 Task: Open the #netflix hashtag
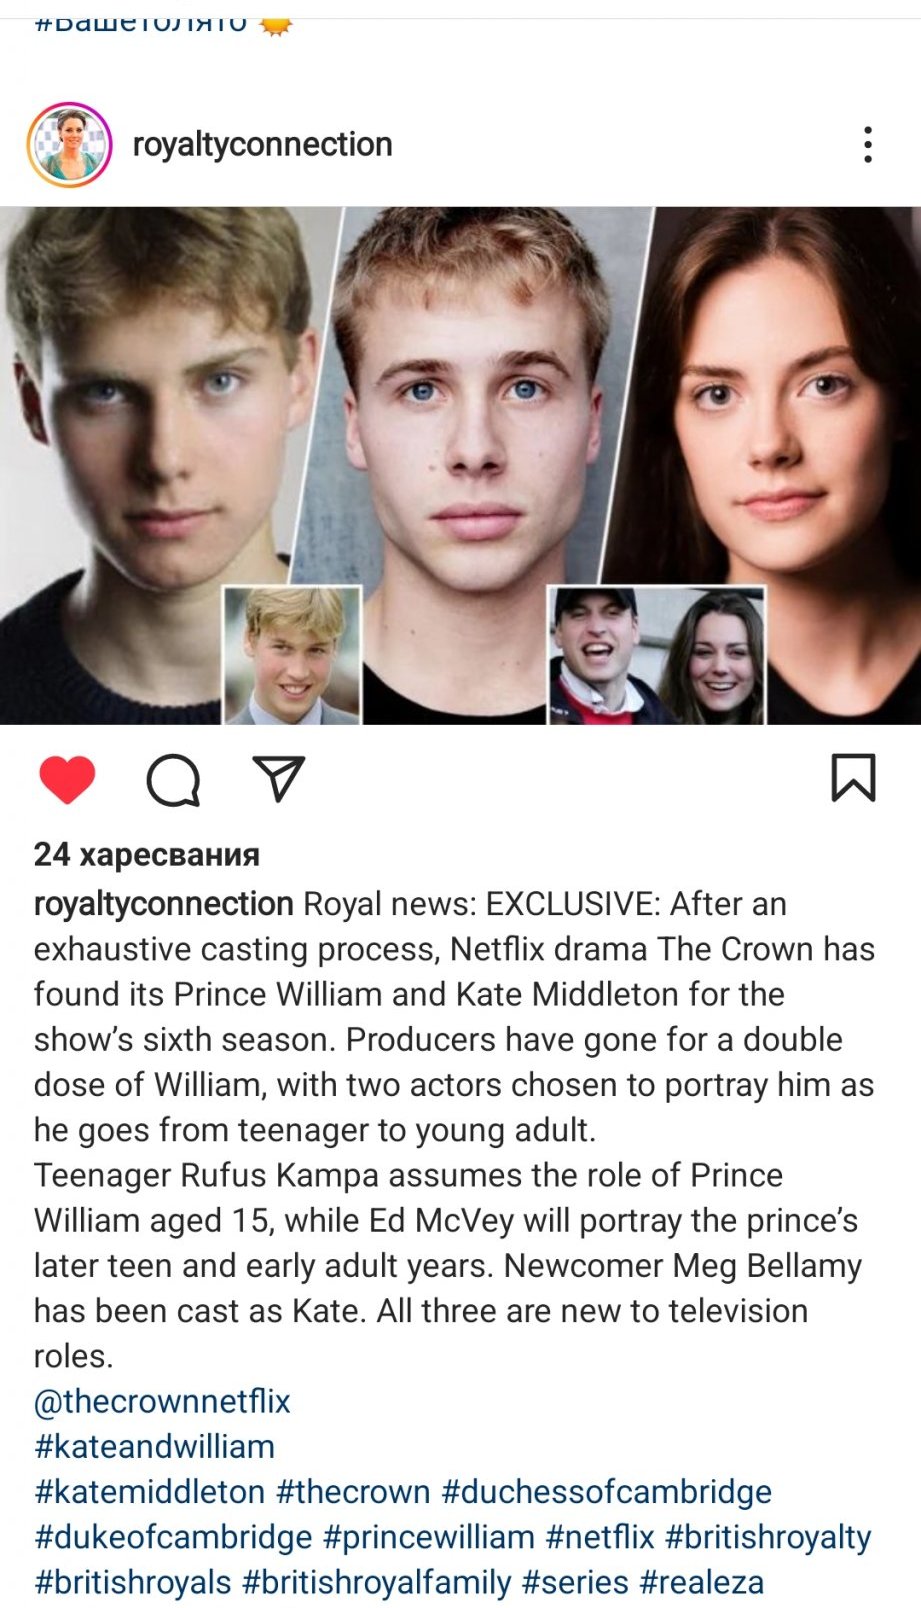[x=600, y=1537]
